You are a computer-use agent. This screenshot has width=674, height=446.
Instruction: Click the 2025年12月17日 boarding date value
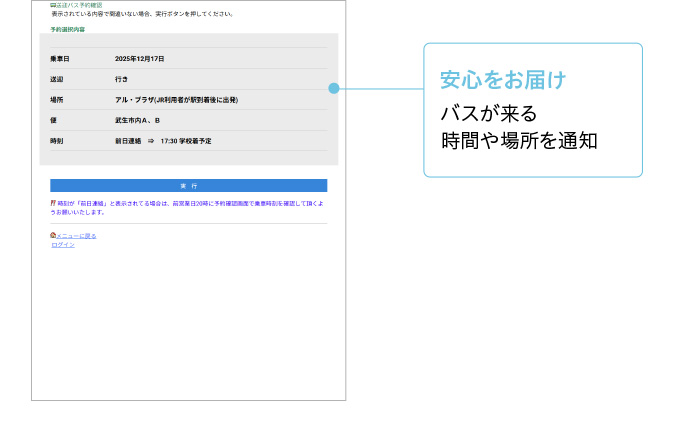140,59
